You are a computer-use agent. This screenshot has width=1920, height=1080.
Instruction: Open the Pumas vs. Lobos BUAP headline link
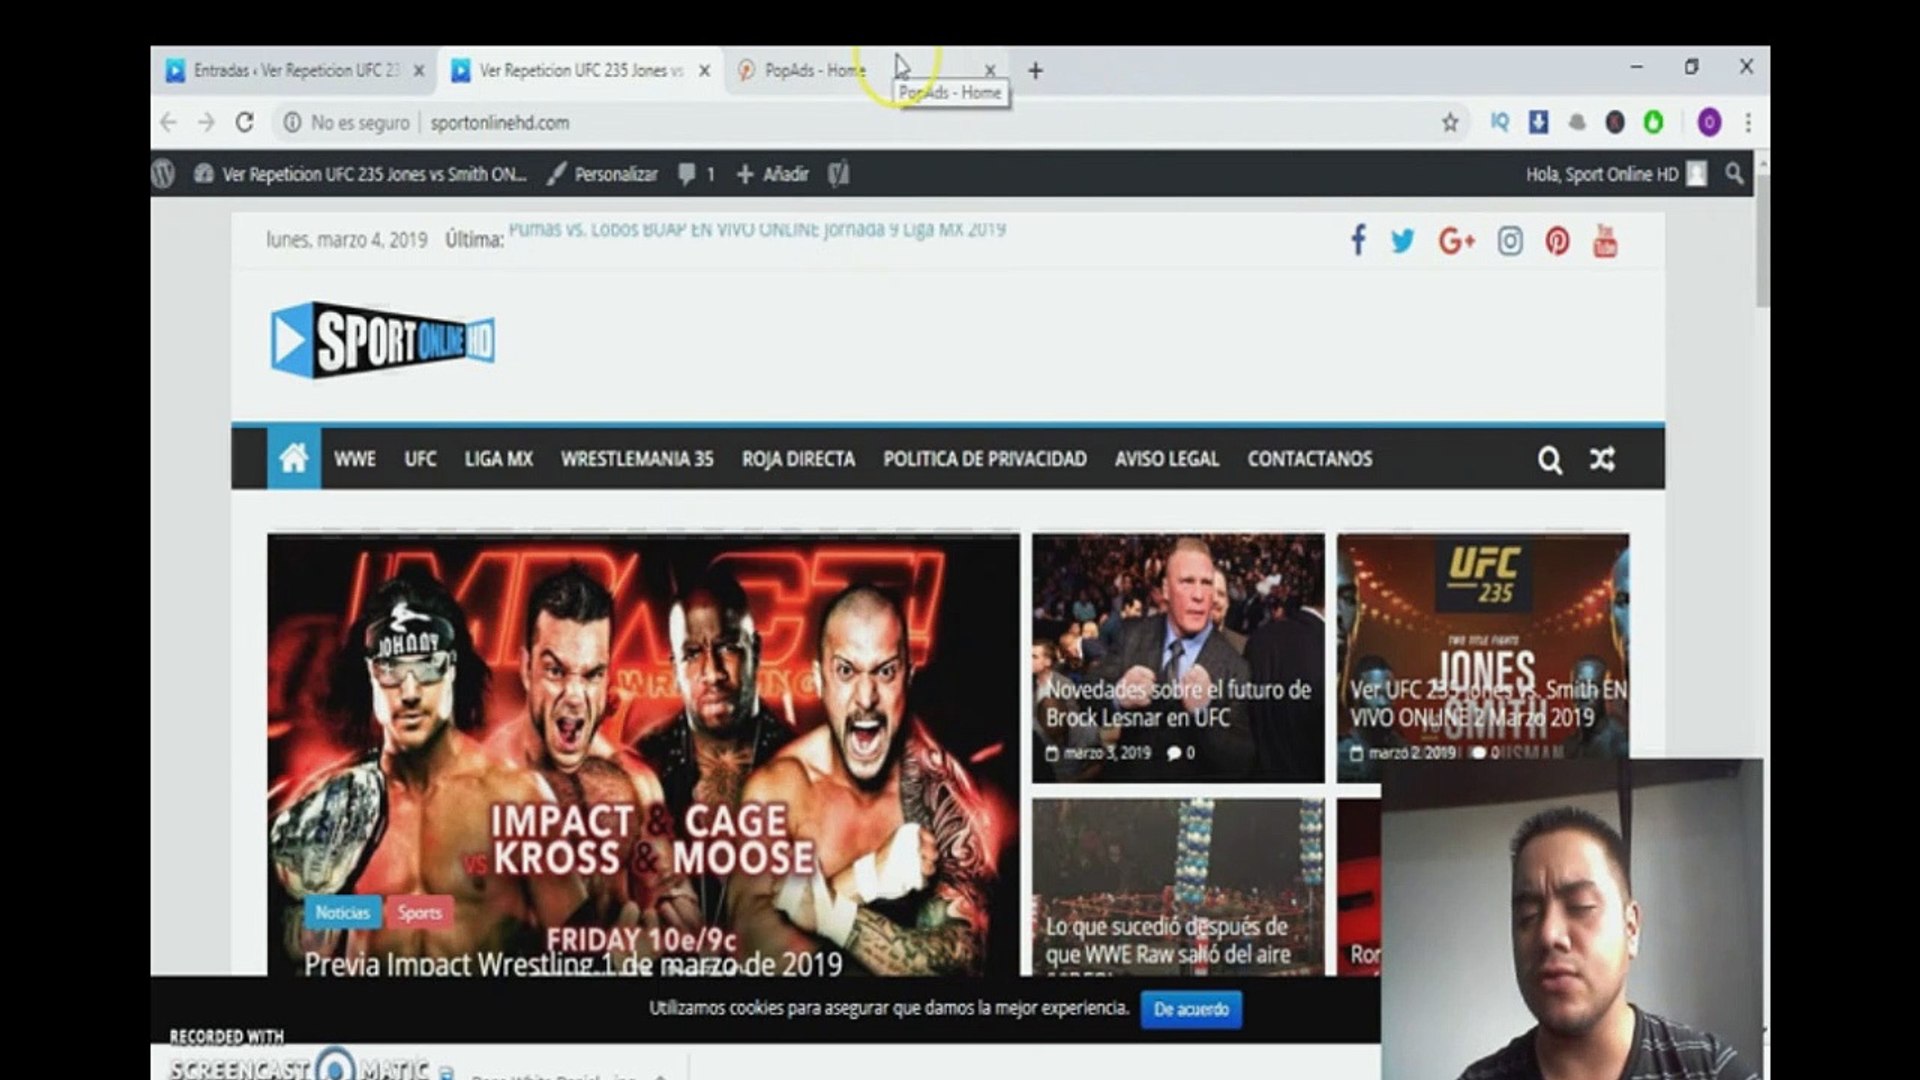757,229
